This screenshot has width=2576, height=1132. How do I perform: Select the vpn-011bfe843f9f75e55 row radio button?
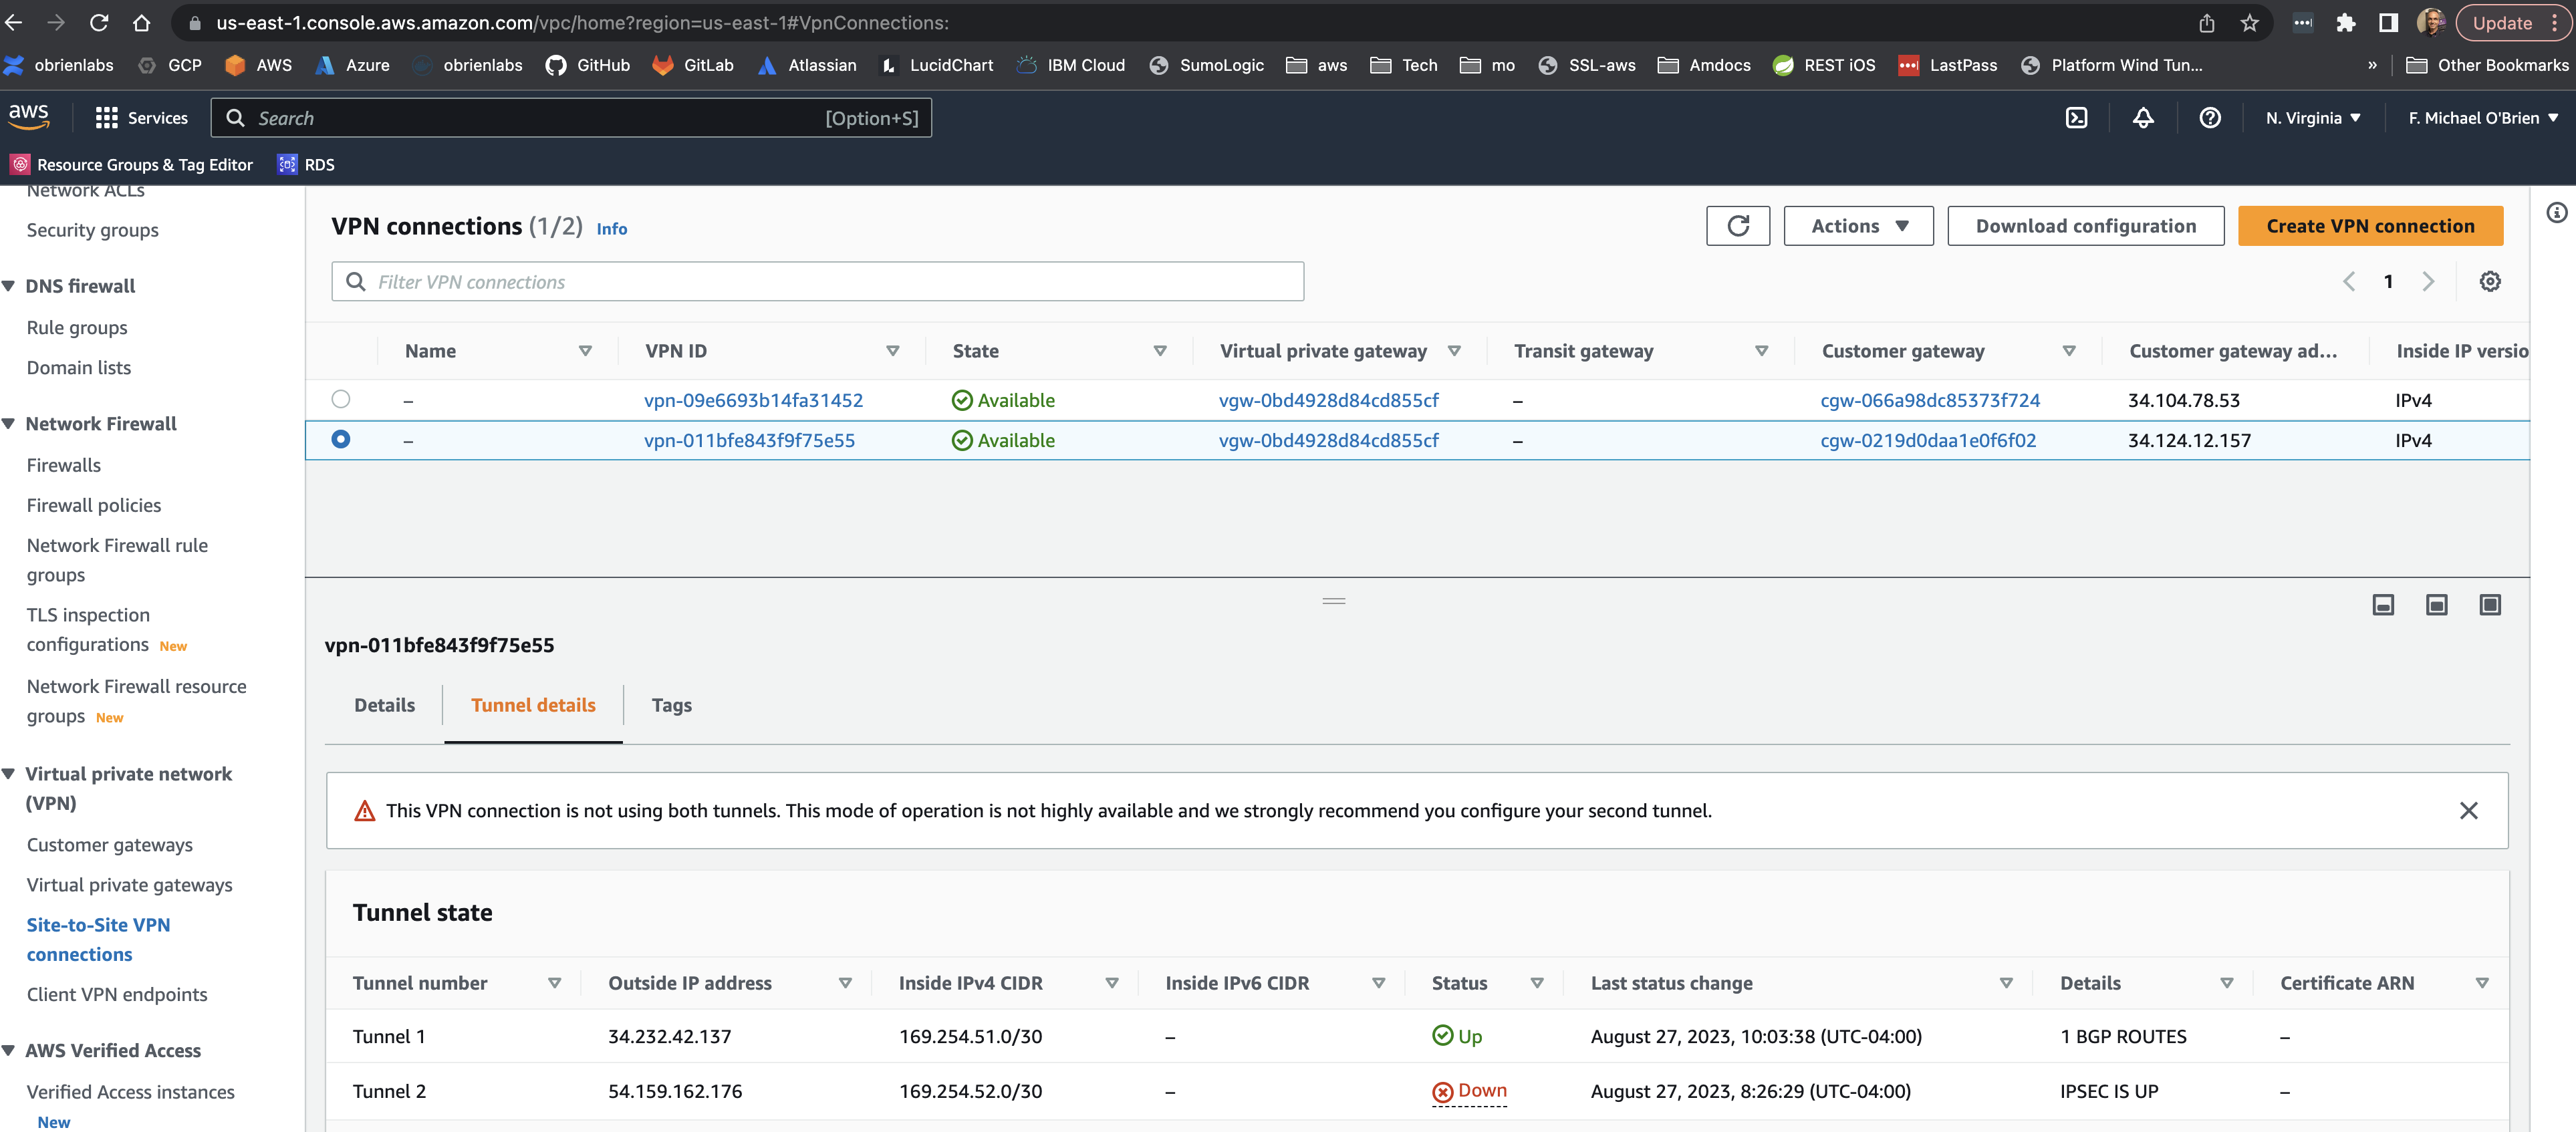pos(342,439)
